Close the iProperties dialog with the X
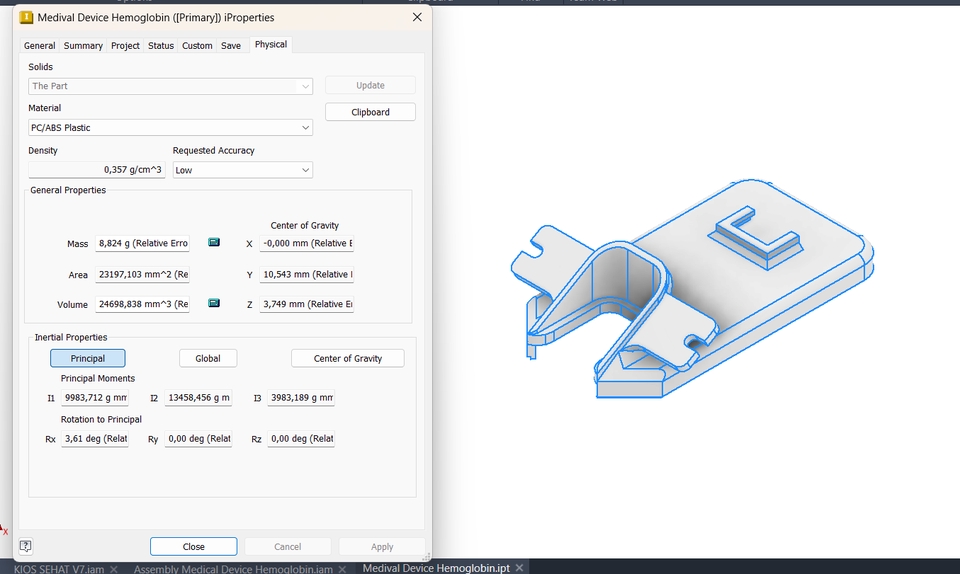 pos(417,17)
